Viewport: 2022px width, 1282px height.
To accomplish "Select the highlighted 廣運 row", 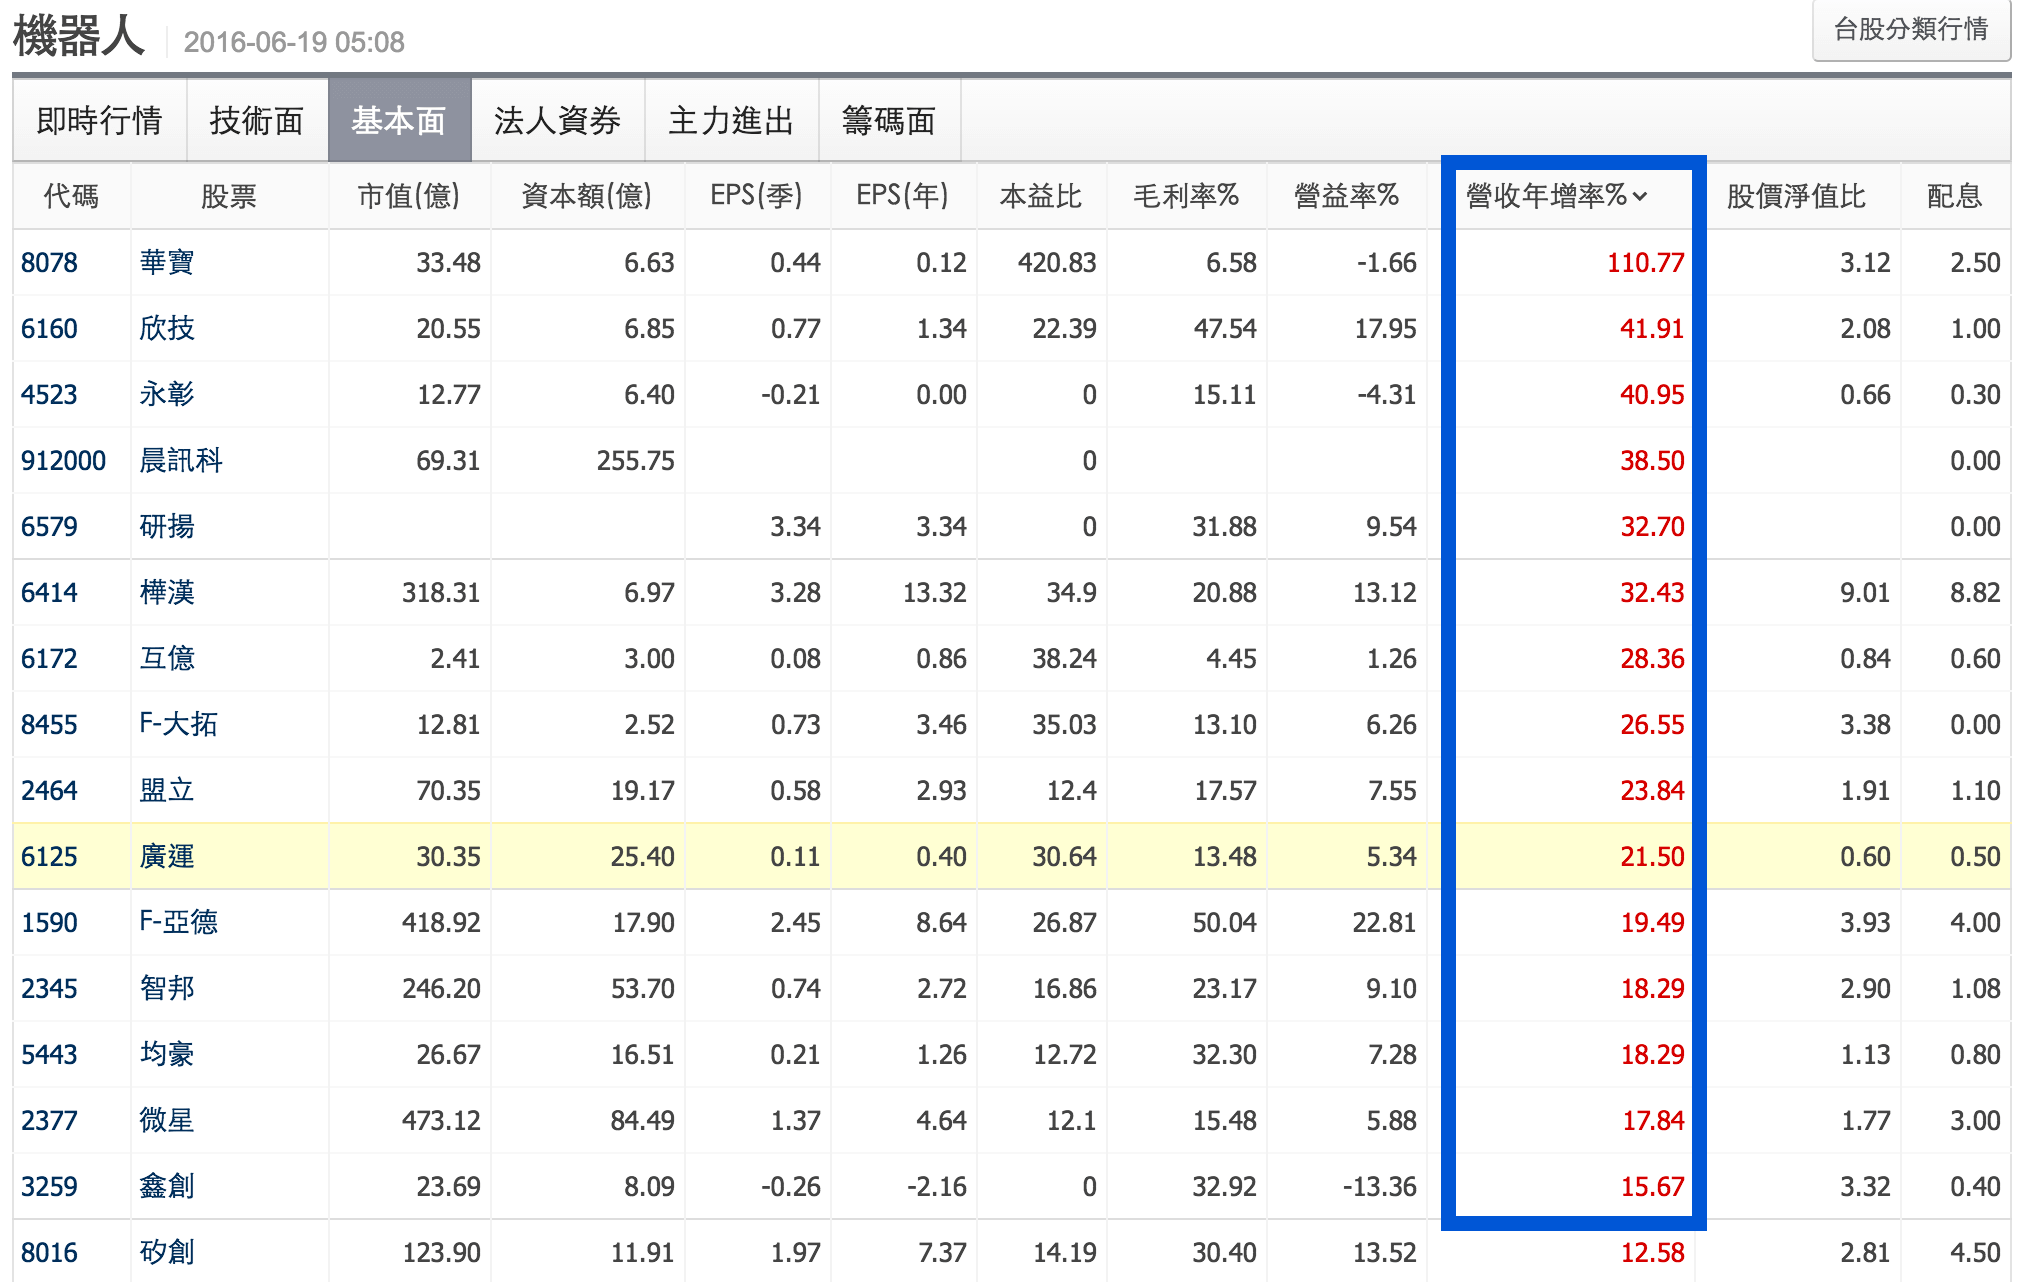I will pos(165,856).
